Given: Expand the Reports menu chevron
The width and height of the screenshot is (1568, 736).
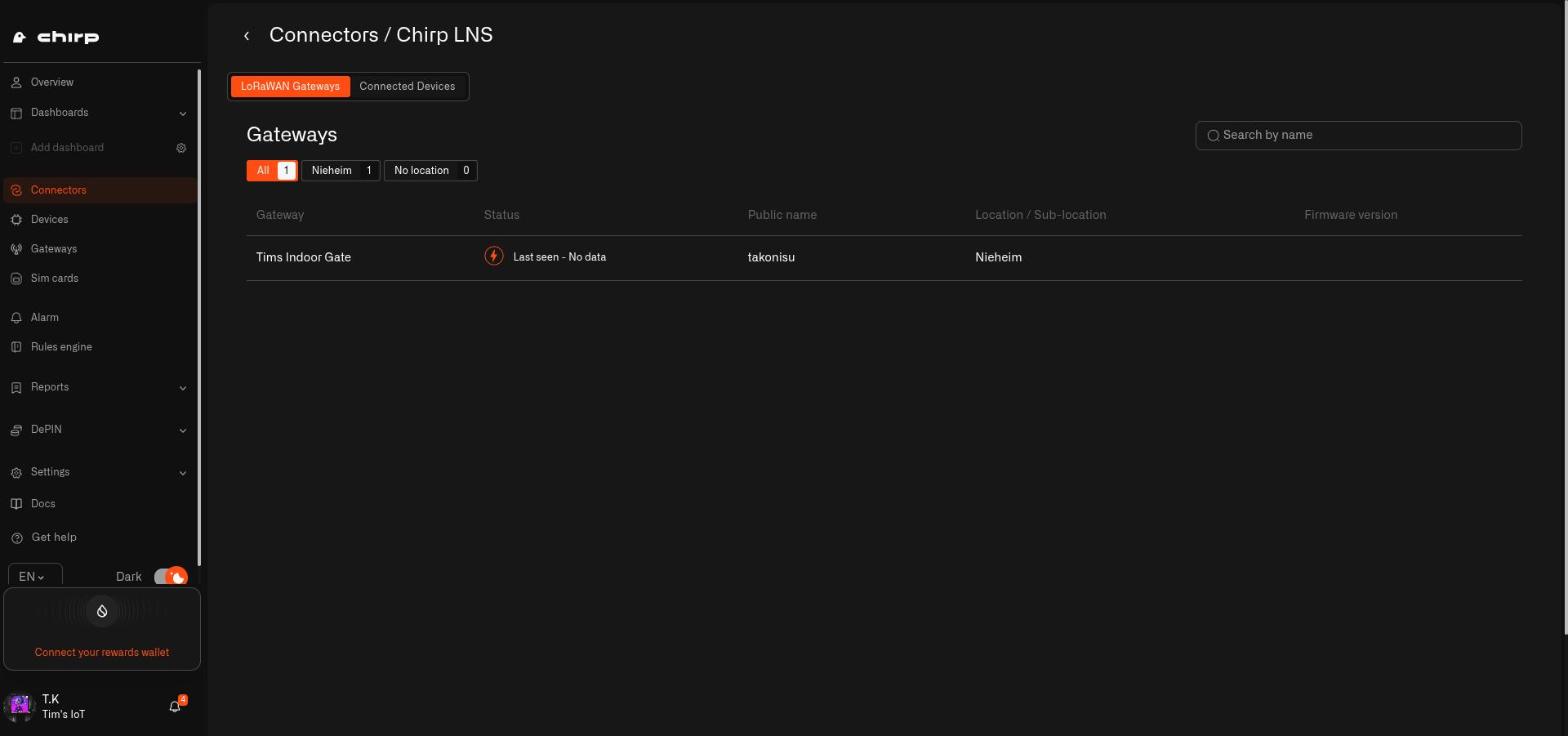Looking at the screenshot, I should (x=182, y=388).
